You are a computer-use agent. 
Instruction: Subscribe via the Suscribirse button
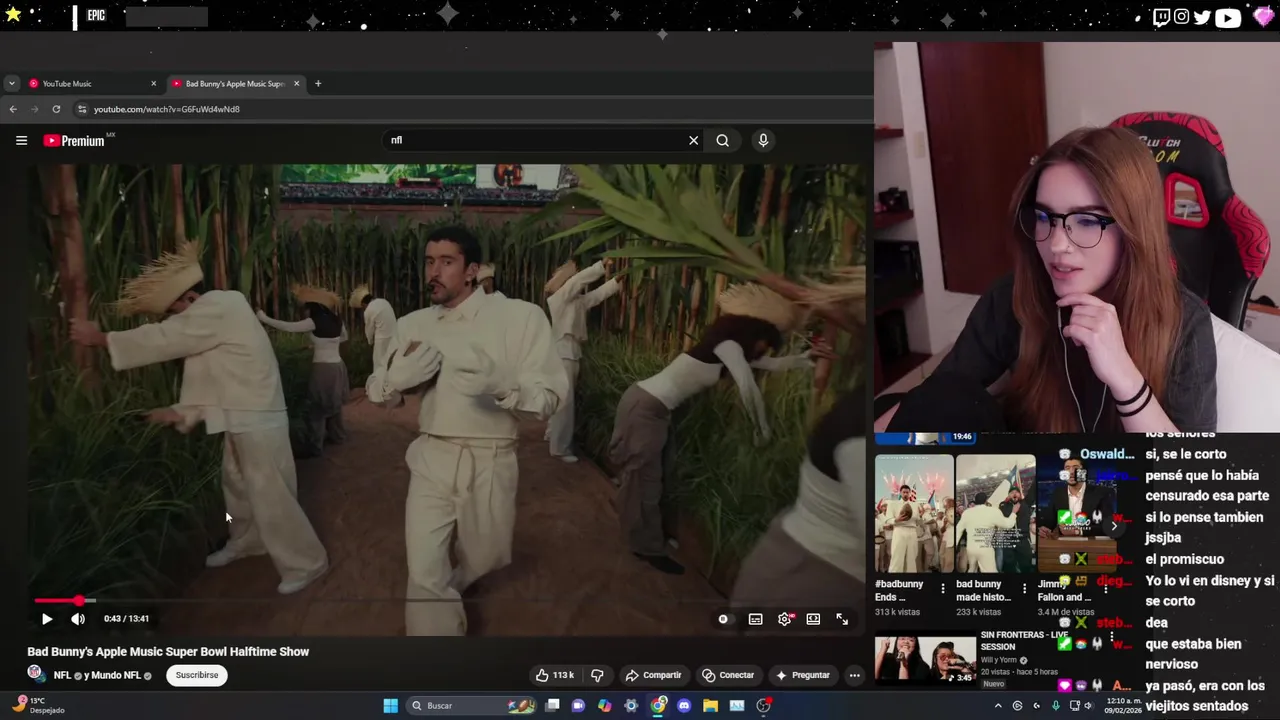click(x=197, y=675)
